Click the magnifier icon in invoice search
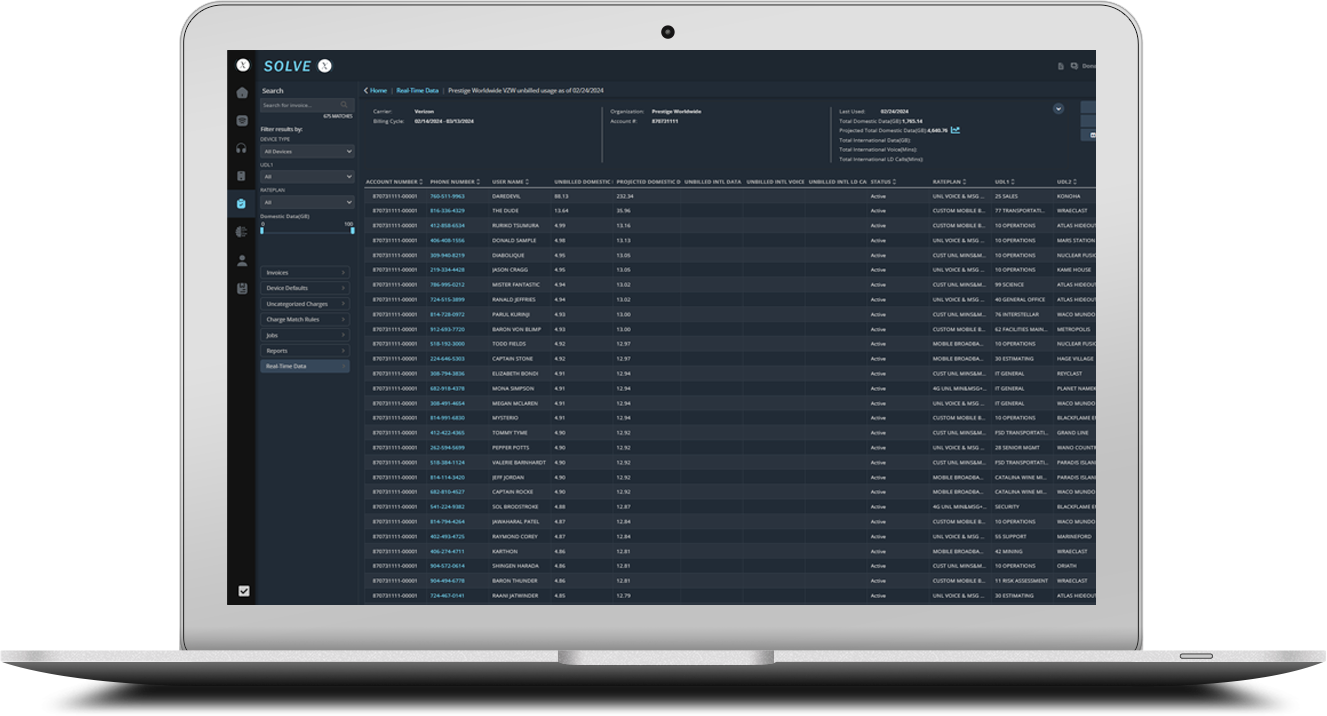Screen dimensions: 1327x716 coord(343,105)
